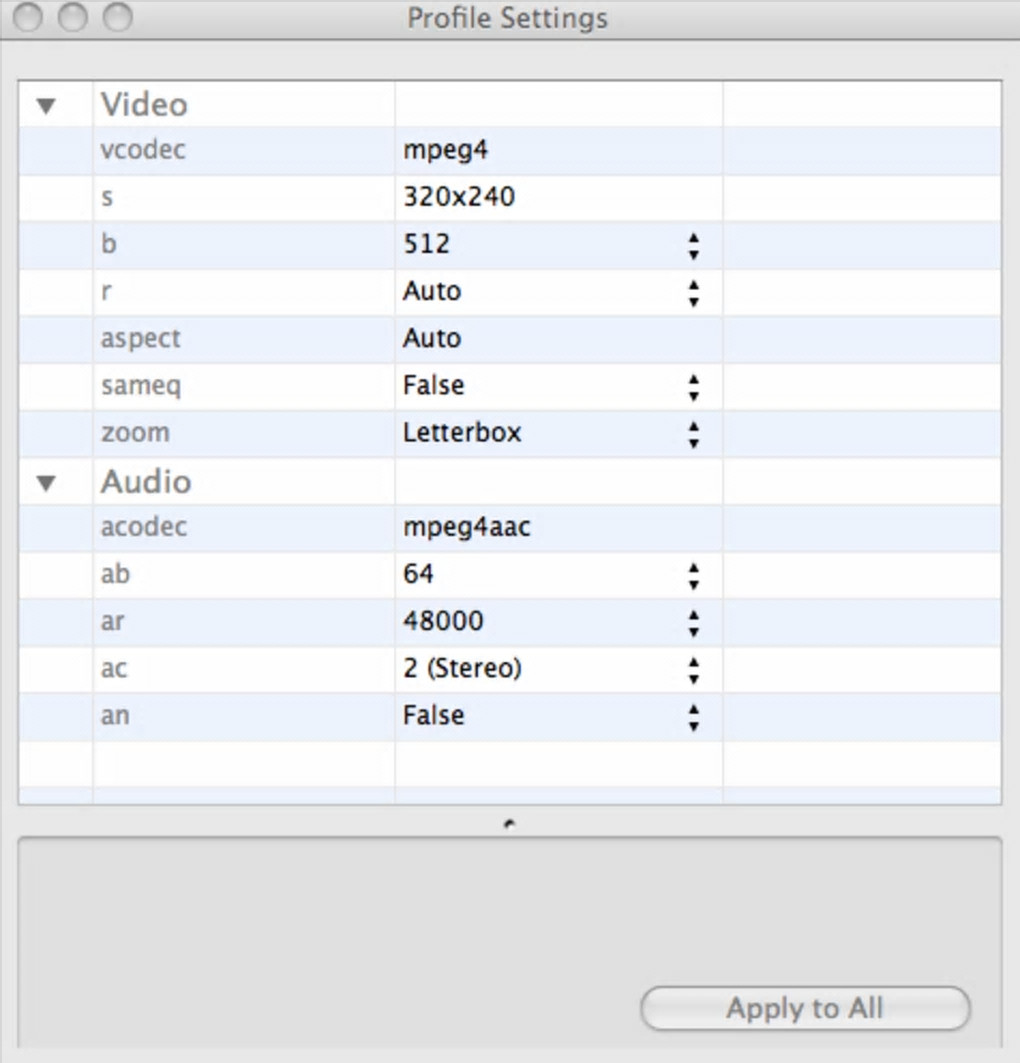Select the zoom parameter row name

coord(135,433)
